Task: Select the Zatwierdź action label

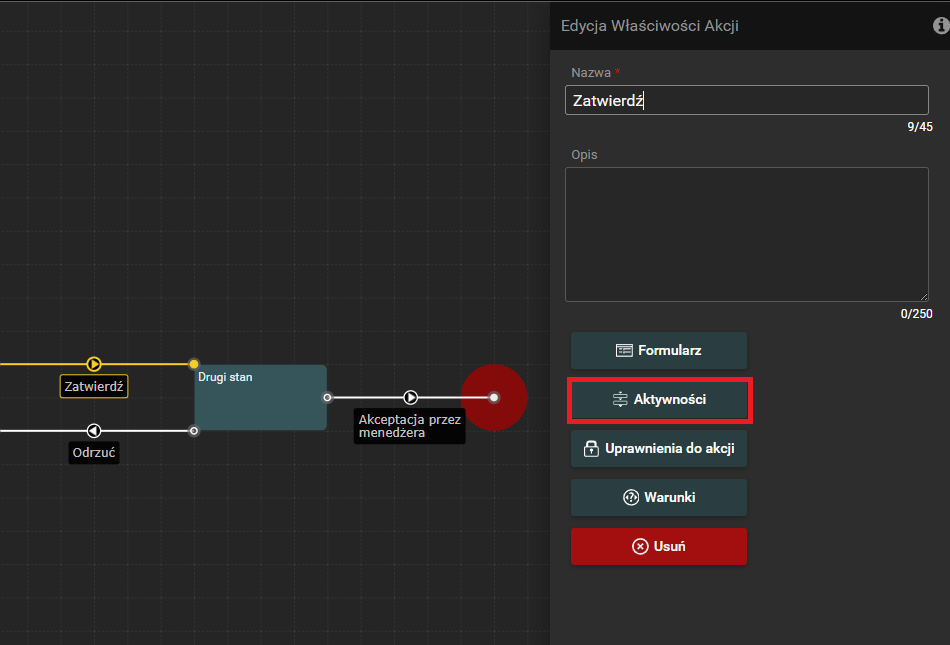Action: pos(94,386)
